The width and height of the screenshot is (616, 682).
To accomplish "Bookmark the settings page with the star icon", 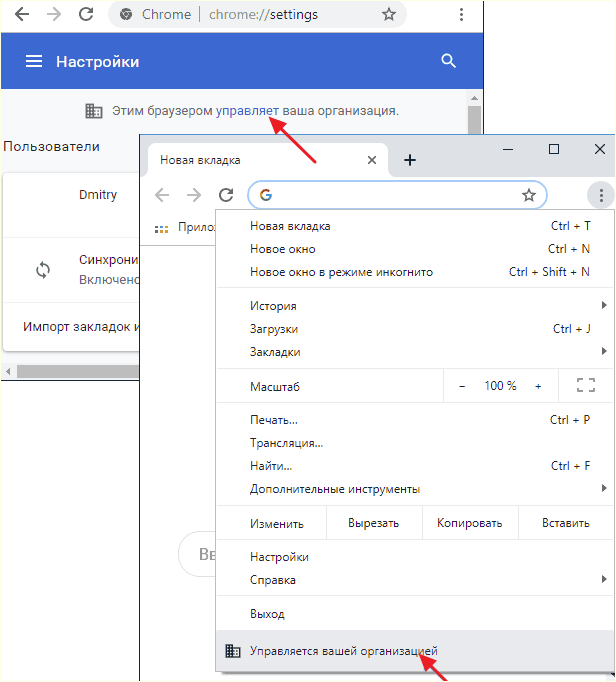I will click(389, 14).
